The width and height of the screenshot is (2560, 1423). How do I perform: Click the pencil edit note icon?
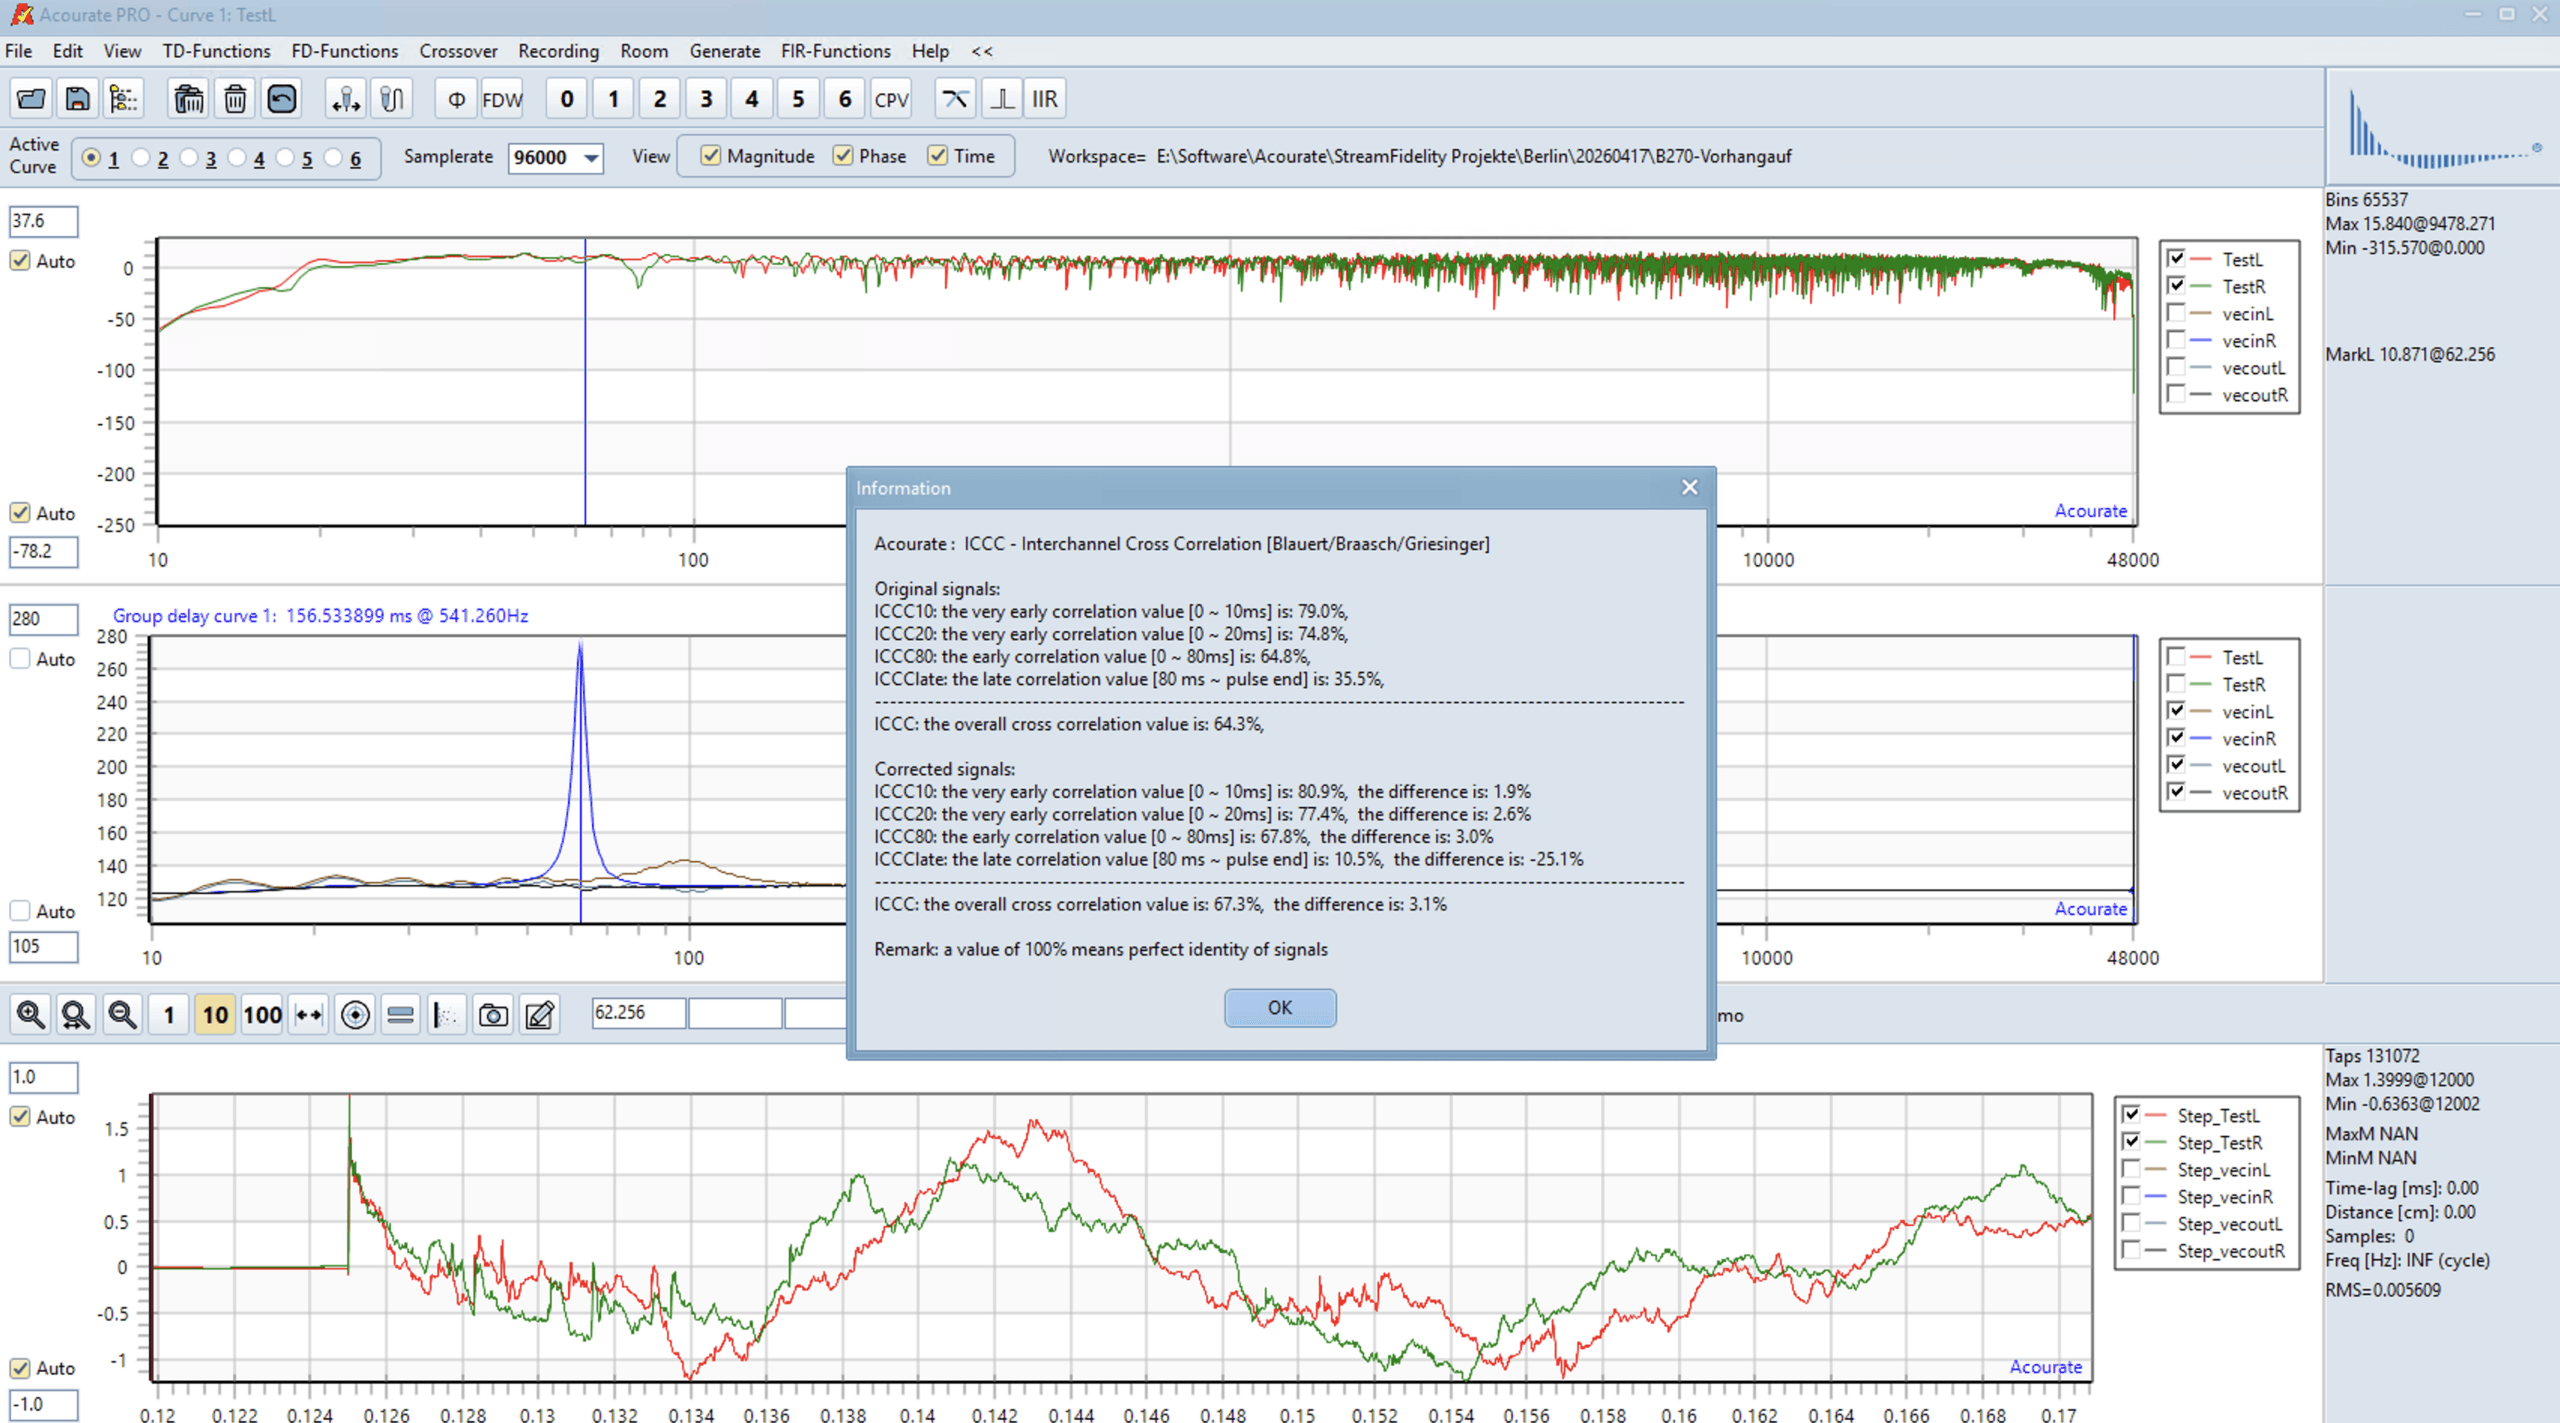click(x=540, y=1015)
